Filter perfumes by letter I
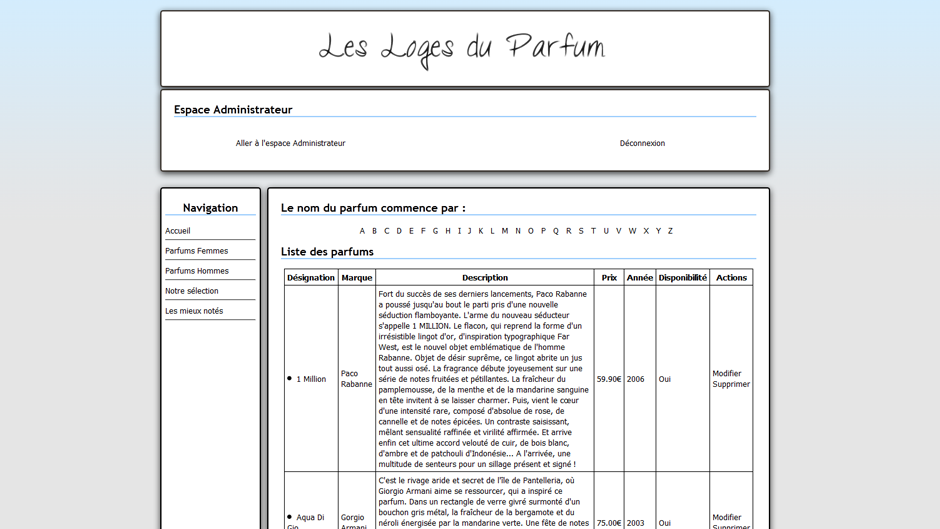 point(459,231)
